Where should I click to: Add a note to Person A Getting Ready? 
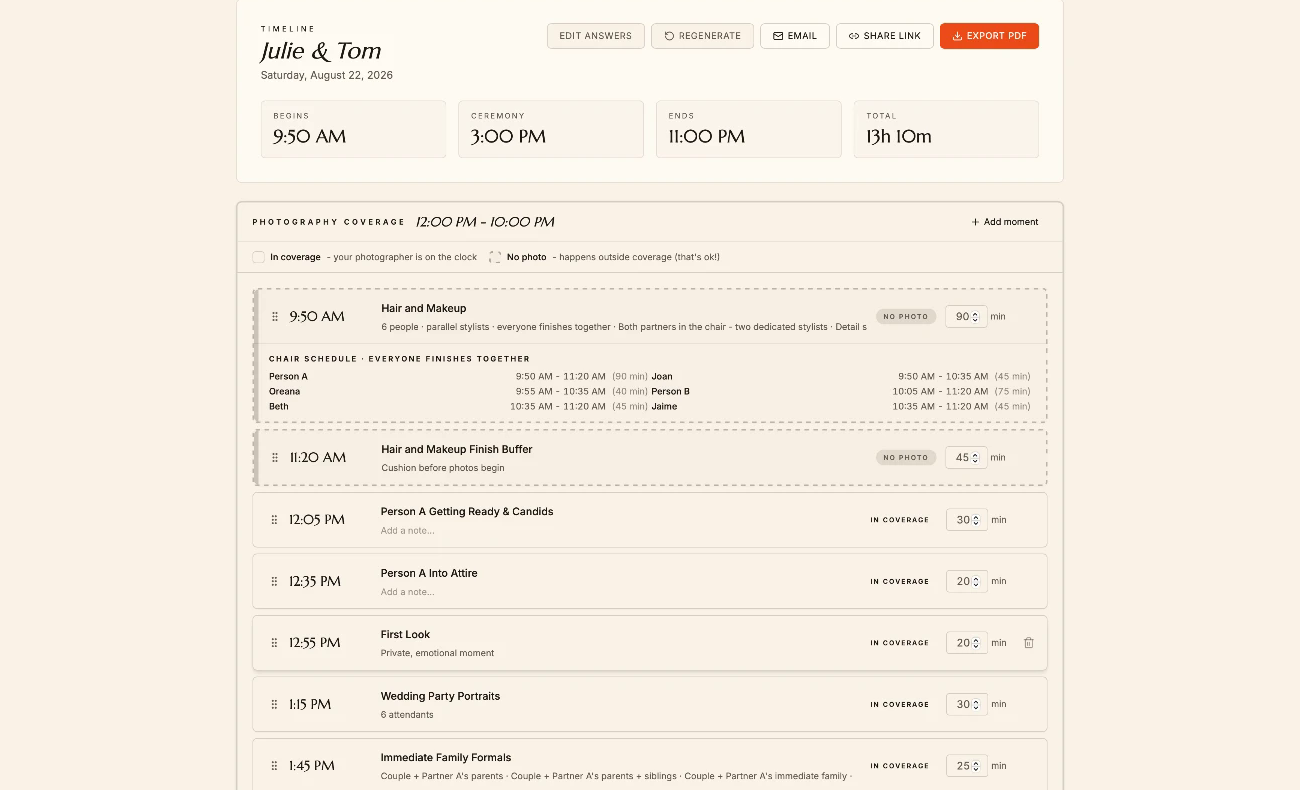[408, 531]
